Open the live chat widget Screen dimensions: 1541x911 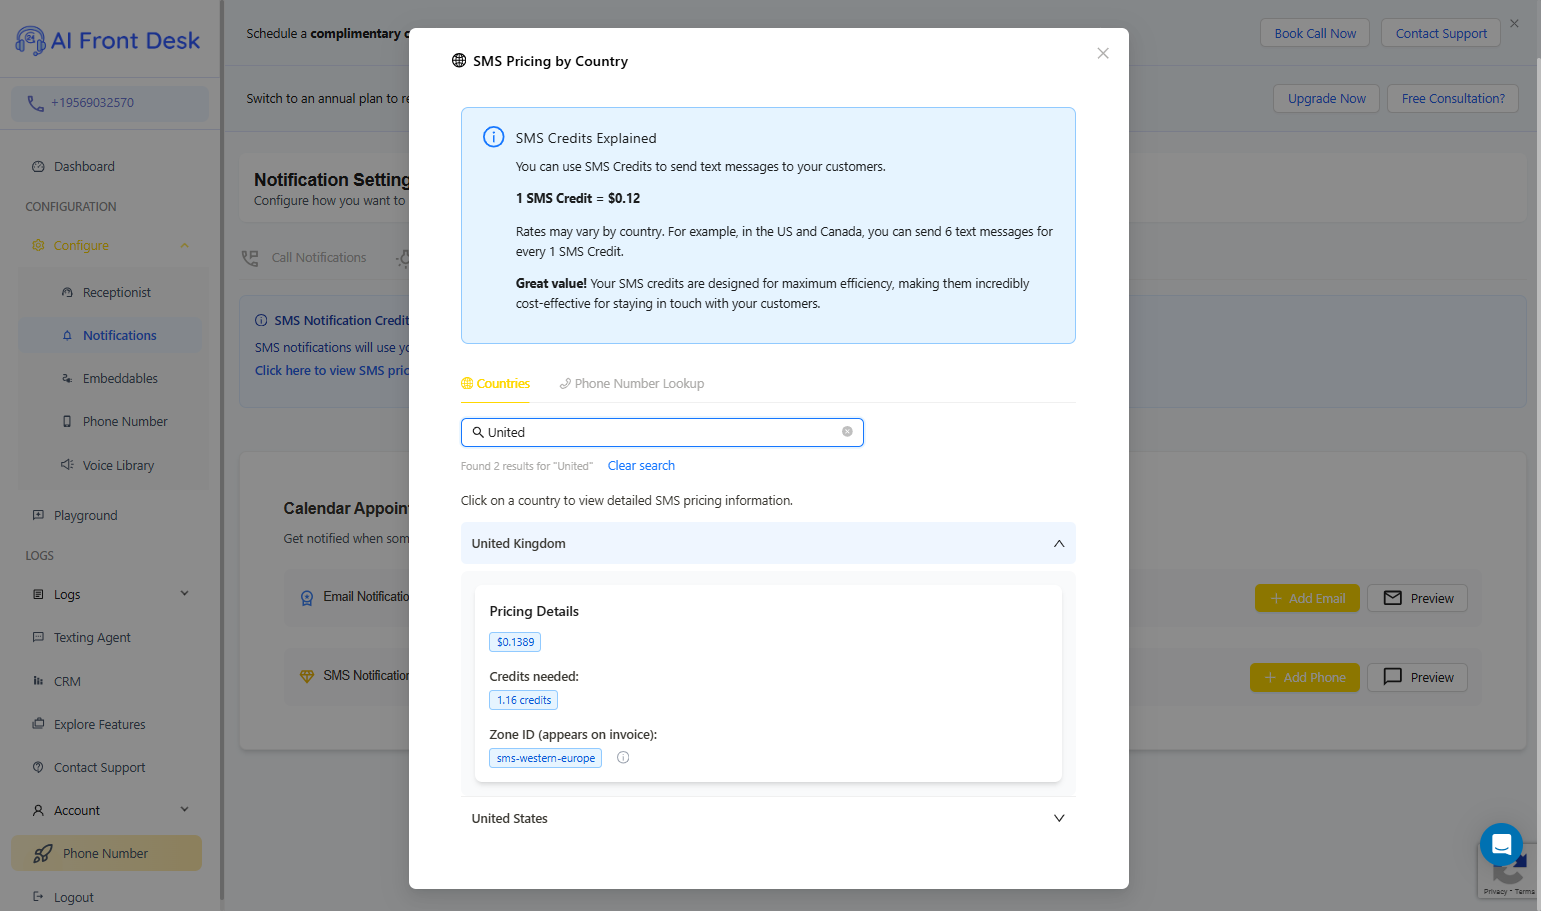(x=1501, y=845)
